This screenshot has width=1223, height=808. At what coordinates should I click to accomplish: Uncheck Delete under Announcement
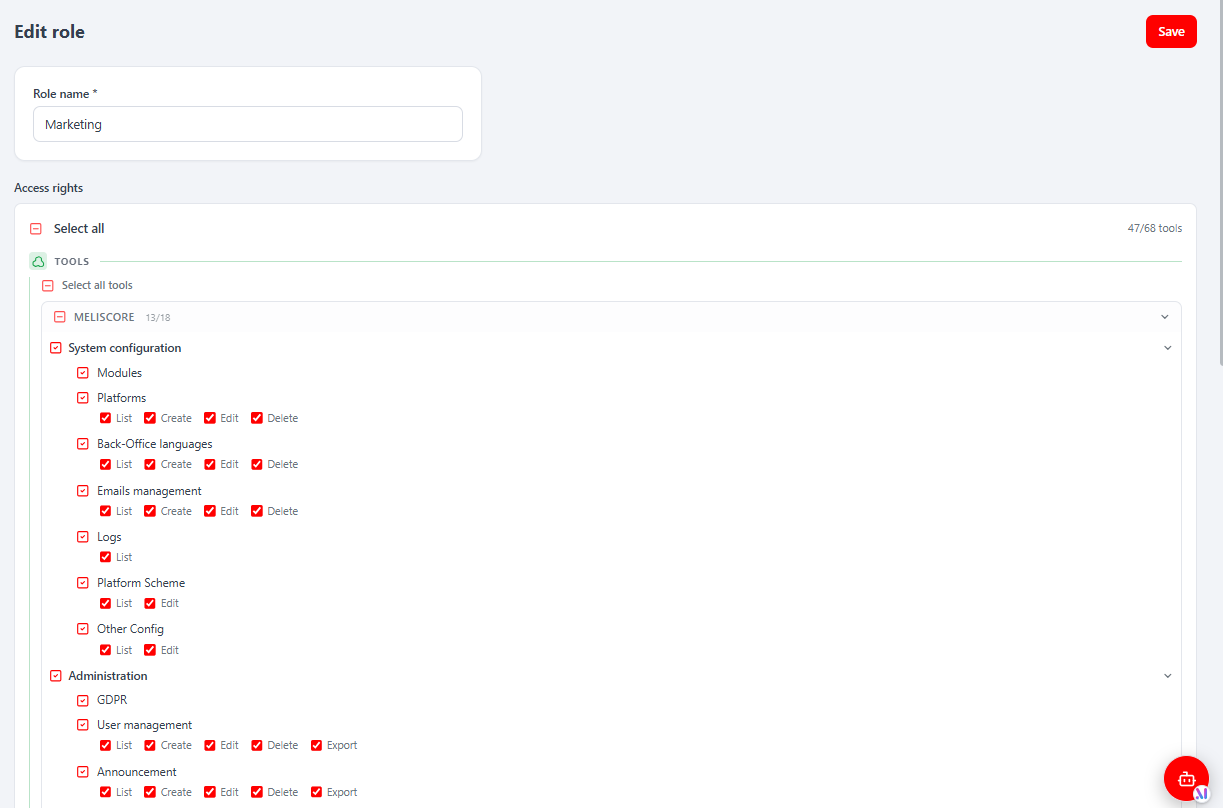[257, 792]
